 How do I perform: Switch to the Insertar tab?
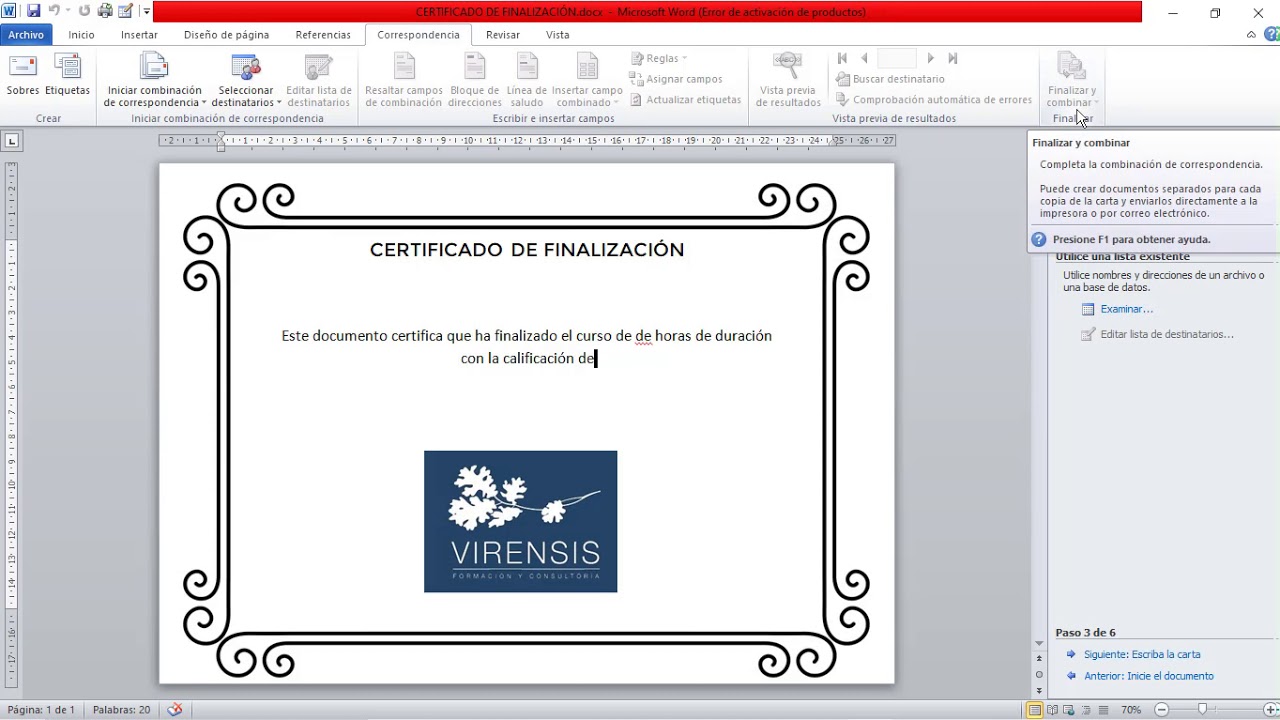[139, 34]
